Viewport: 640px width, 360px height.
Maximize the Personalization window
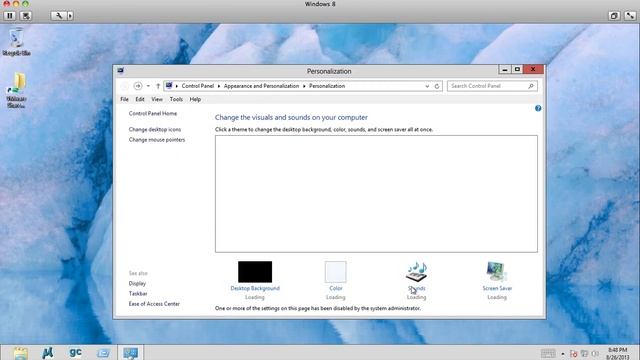[517, 69]
